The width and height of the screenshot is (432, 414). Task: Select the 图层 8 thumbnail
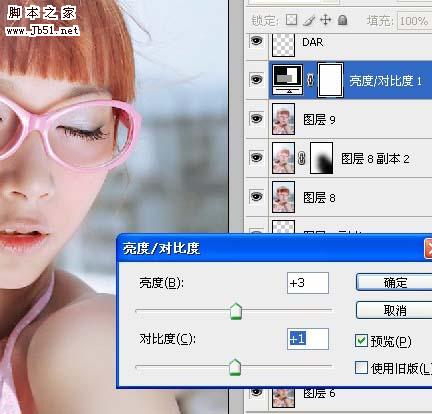click(x=283, y=197)
